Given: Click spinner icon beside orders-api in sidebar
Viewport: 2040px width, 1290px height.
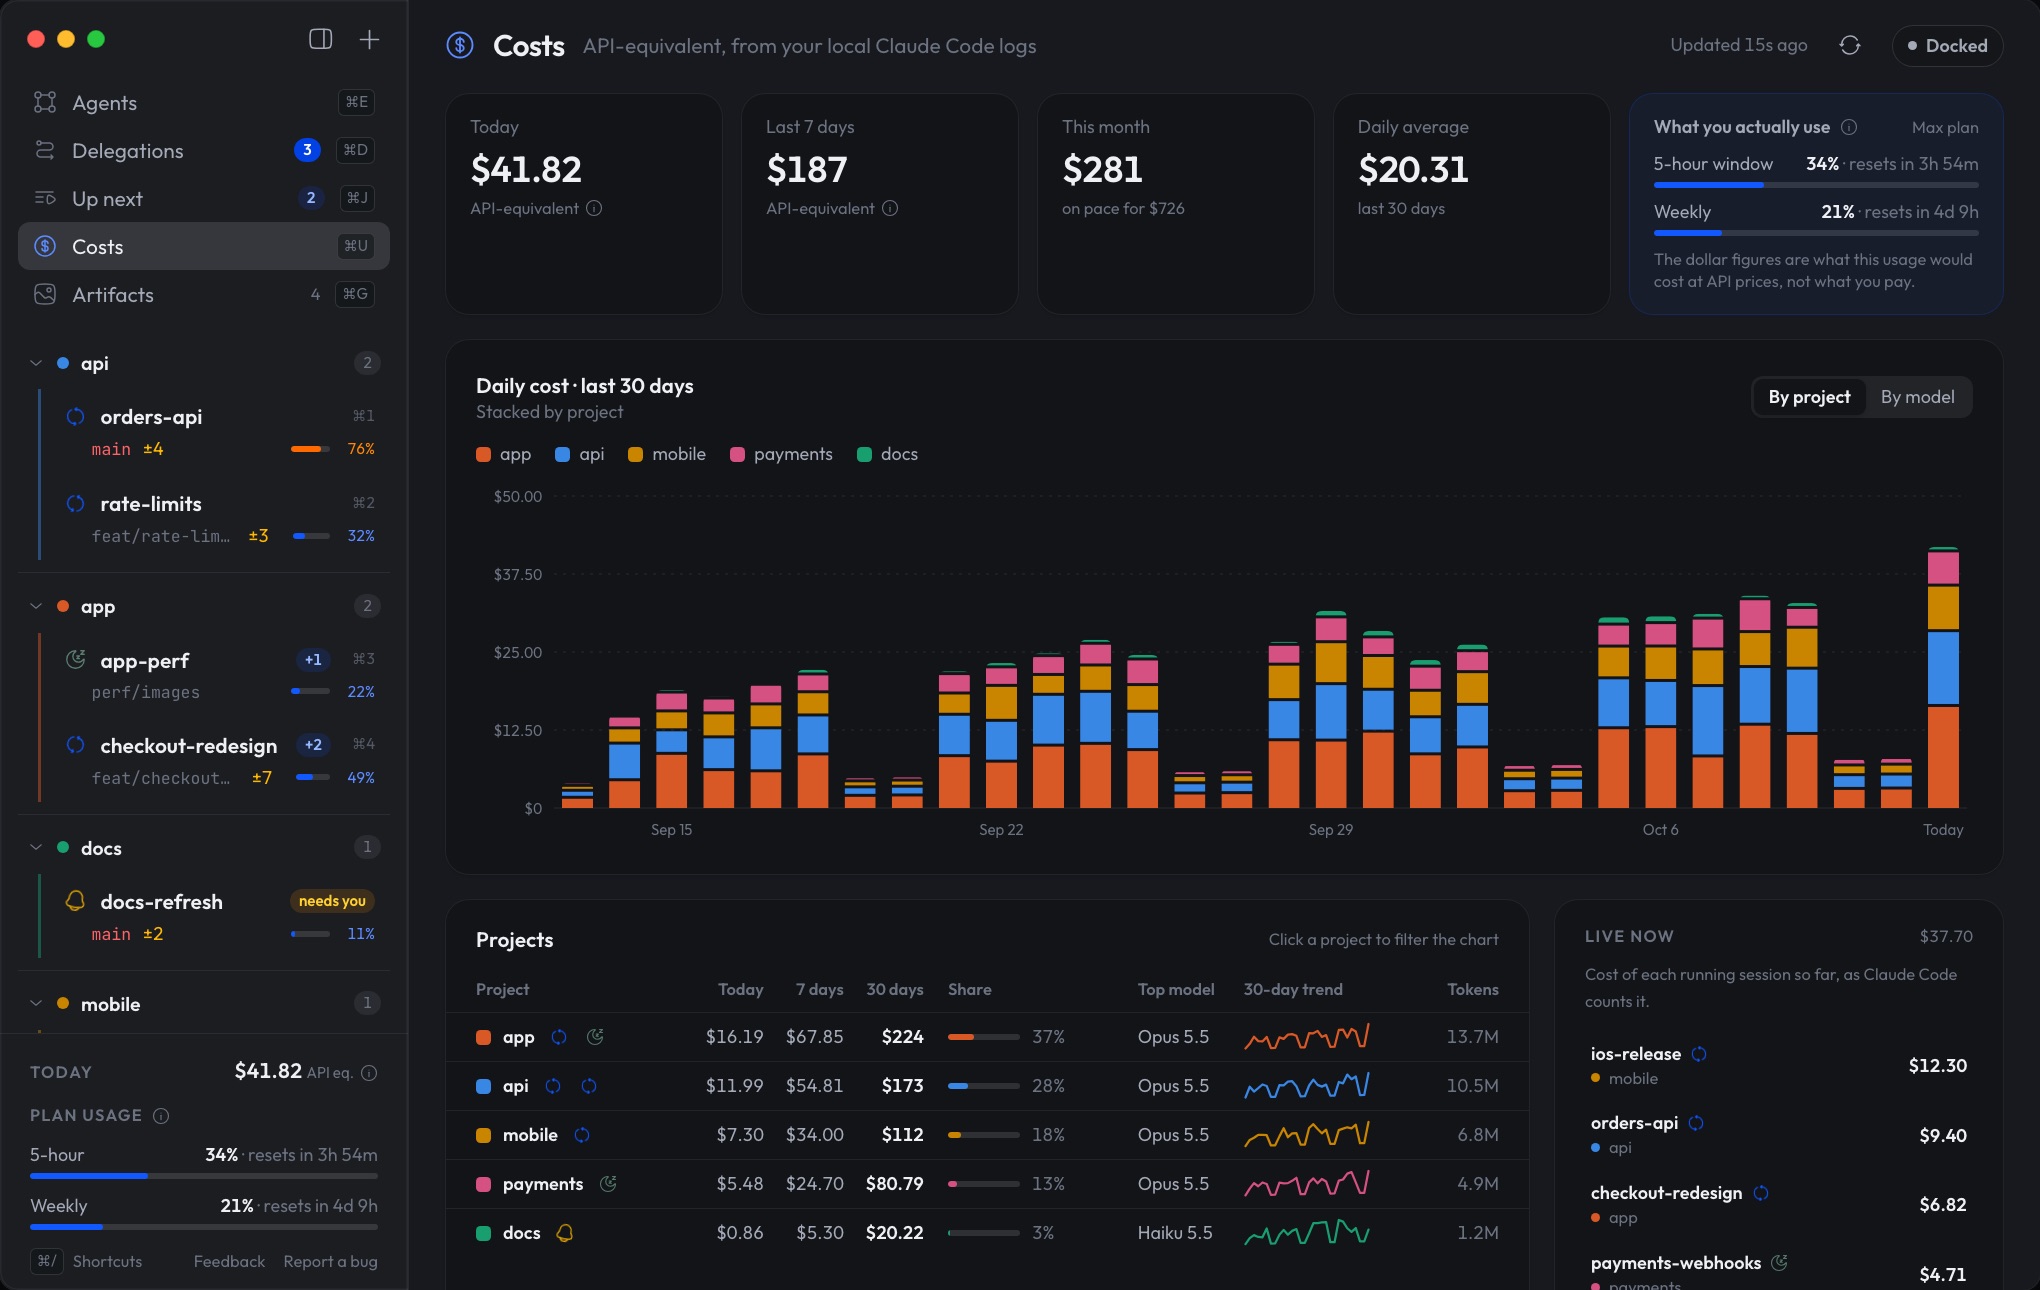Looking at the screenshot, I should point(75,416).
